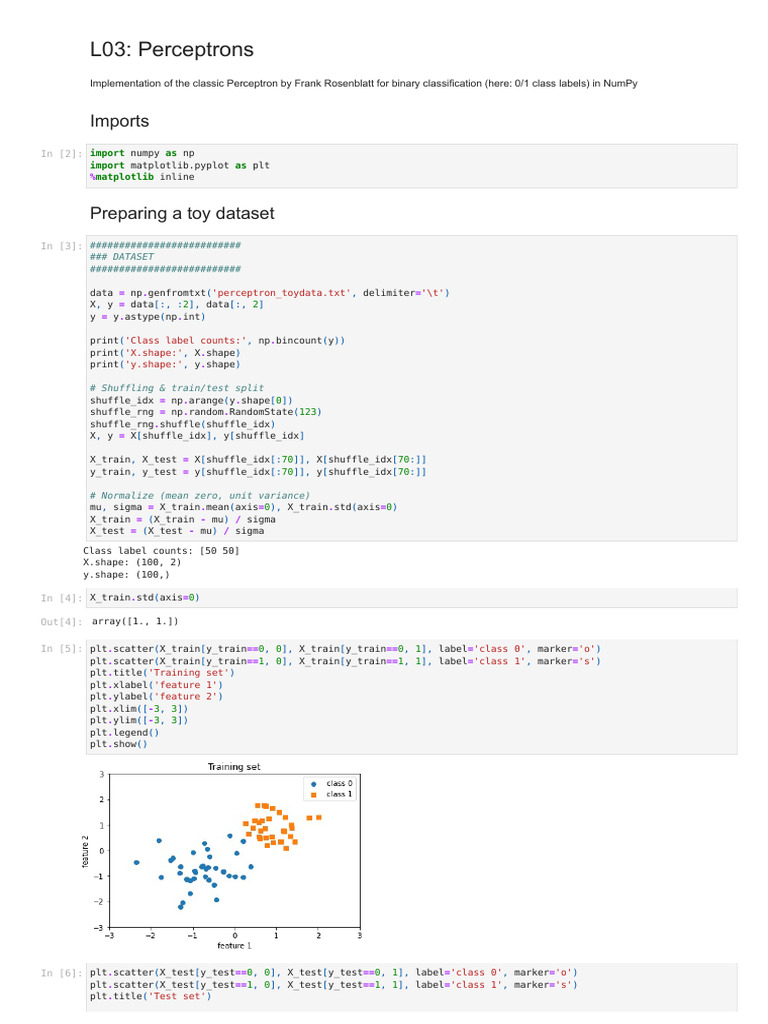Image resolution: width=768 pixels, height=1024 pixels.
Task: Click the 'import matplotlib.pyplot as plt' line
Action: coord(180,166)
